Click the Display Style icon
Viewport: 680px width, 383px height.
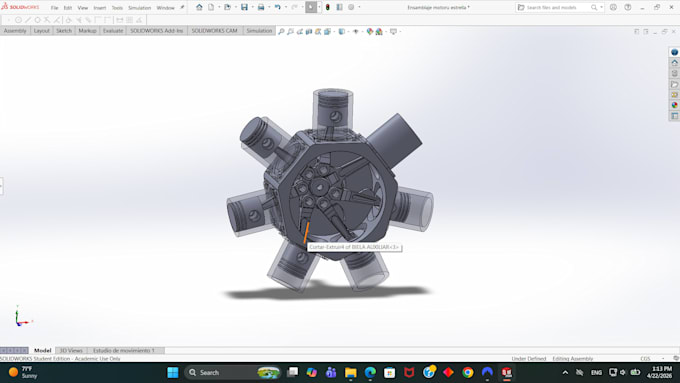click(x=342, y=31)
